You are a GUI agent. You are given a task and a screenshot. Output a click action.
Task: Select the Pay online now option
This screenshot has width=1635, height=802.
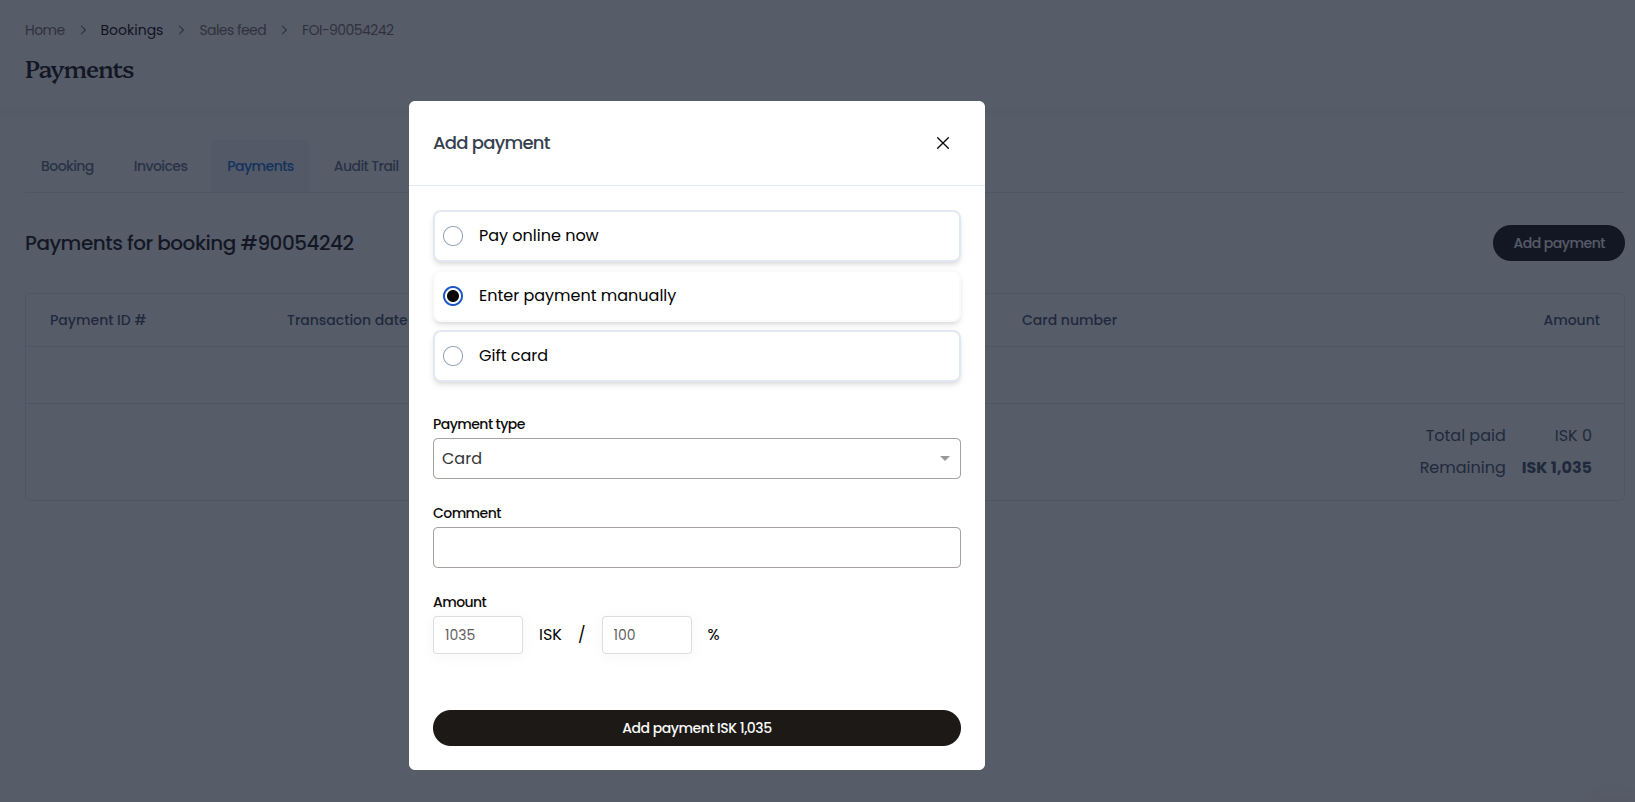(696, 236)
